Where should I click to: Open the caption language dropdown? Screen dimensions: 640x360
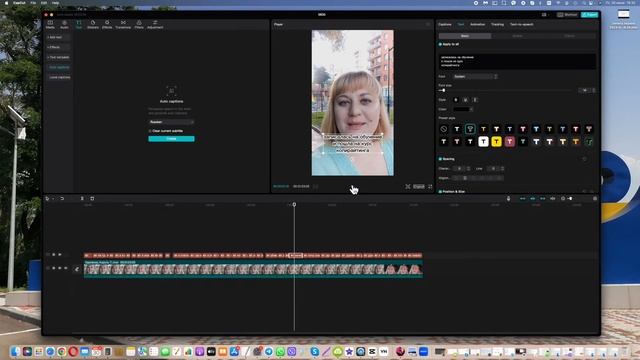coord(171,122)
